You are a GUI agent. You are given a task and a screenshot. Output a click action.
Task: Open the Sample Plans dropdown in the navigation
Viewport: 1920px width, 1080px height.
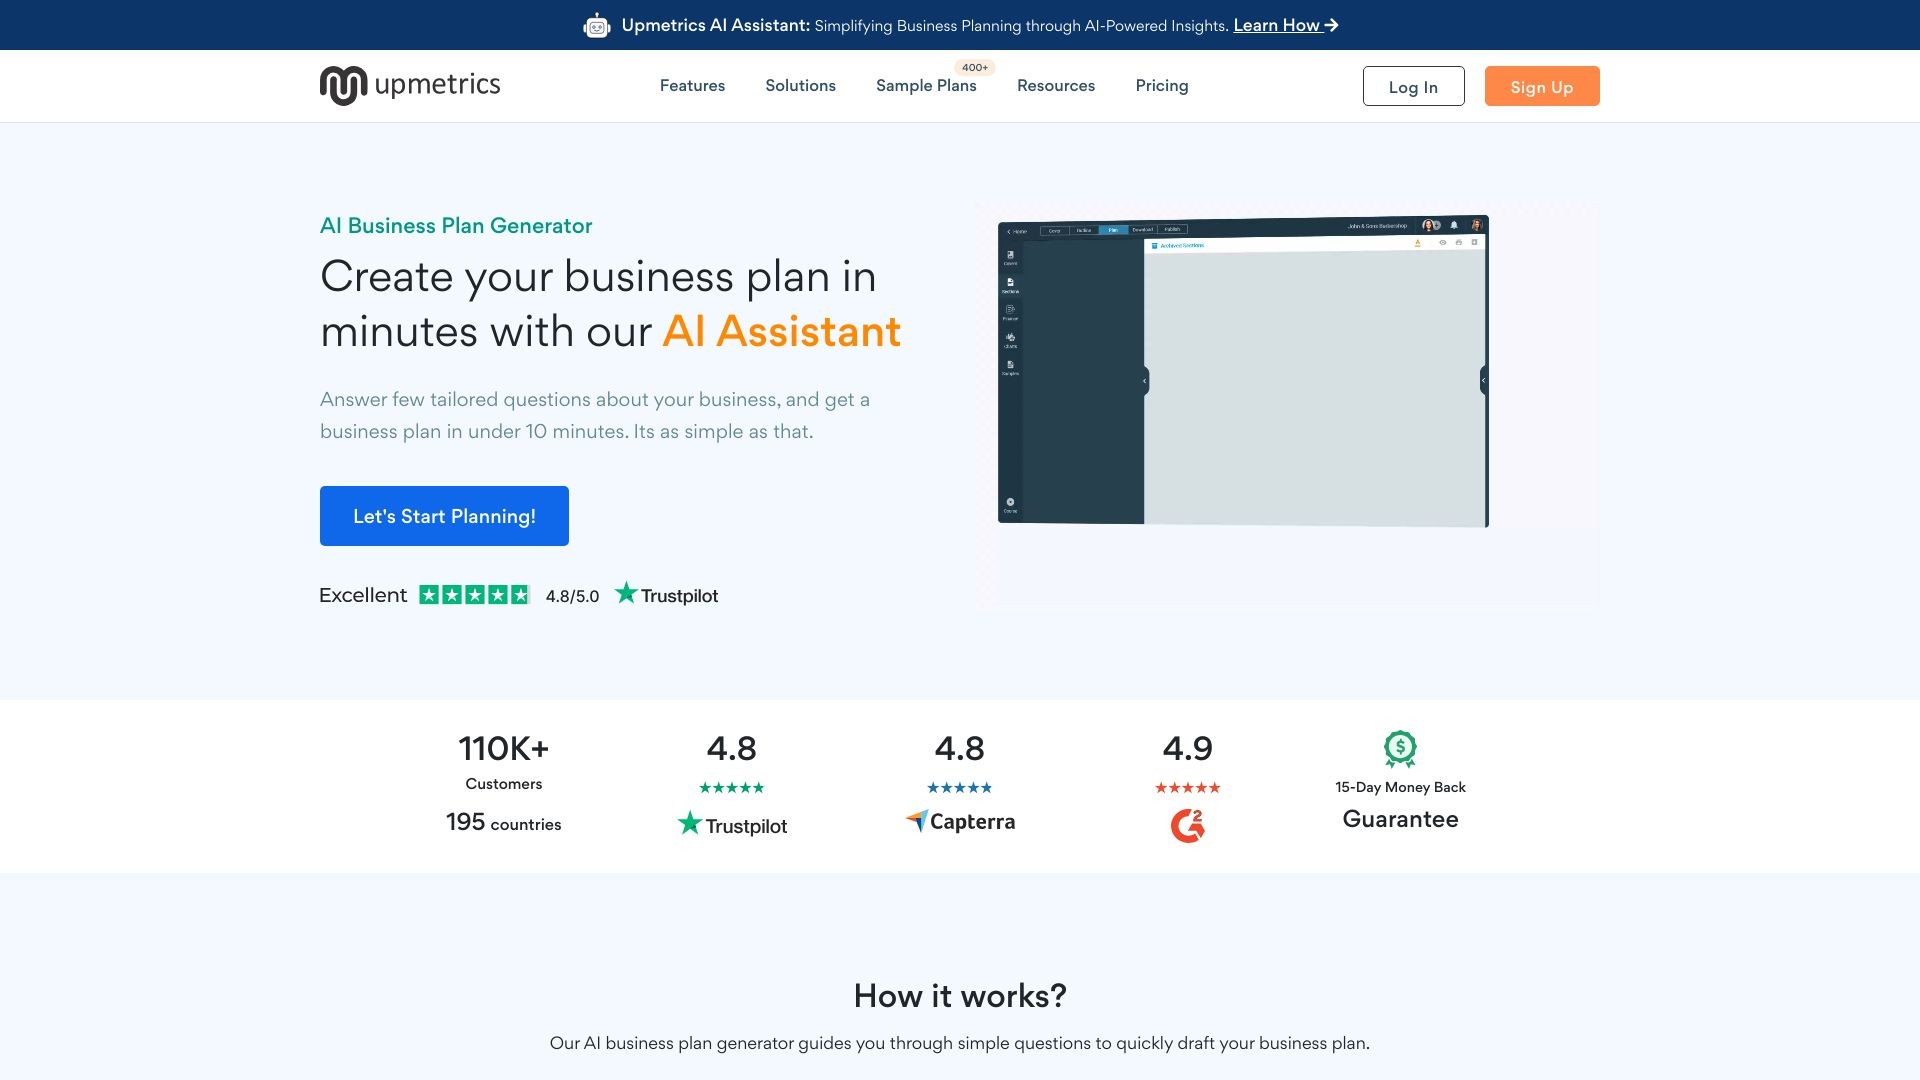tap(925, 86)
